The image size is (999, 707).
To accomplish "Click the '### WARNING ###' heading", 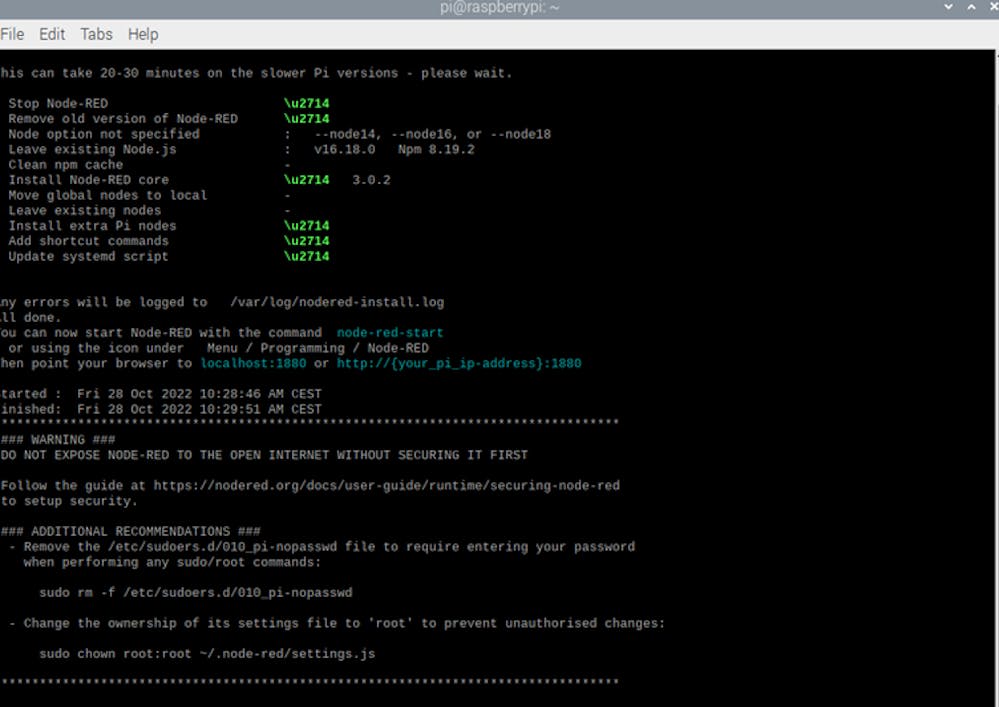I will coord(58,439).
